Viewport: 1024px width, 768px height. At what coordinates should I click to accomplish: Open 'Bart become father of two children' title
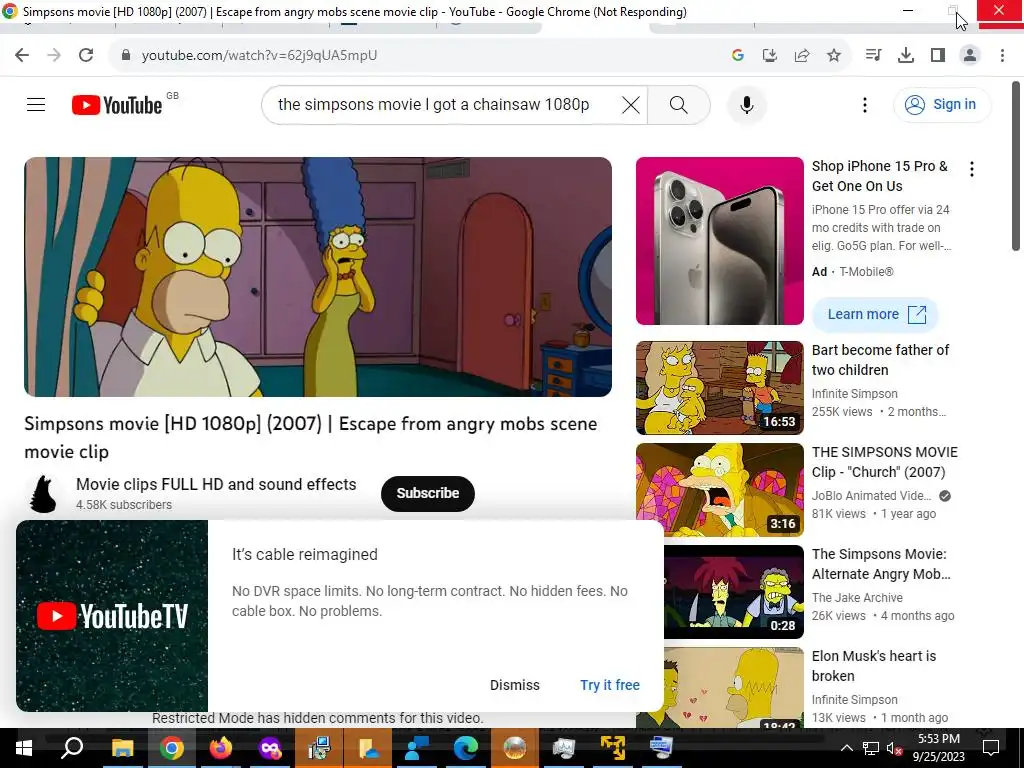[880, 360]
